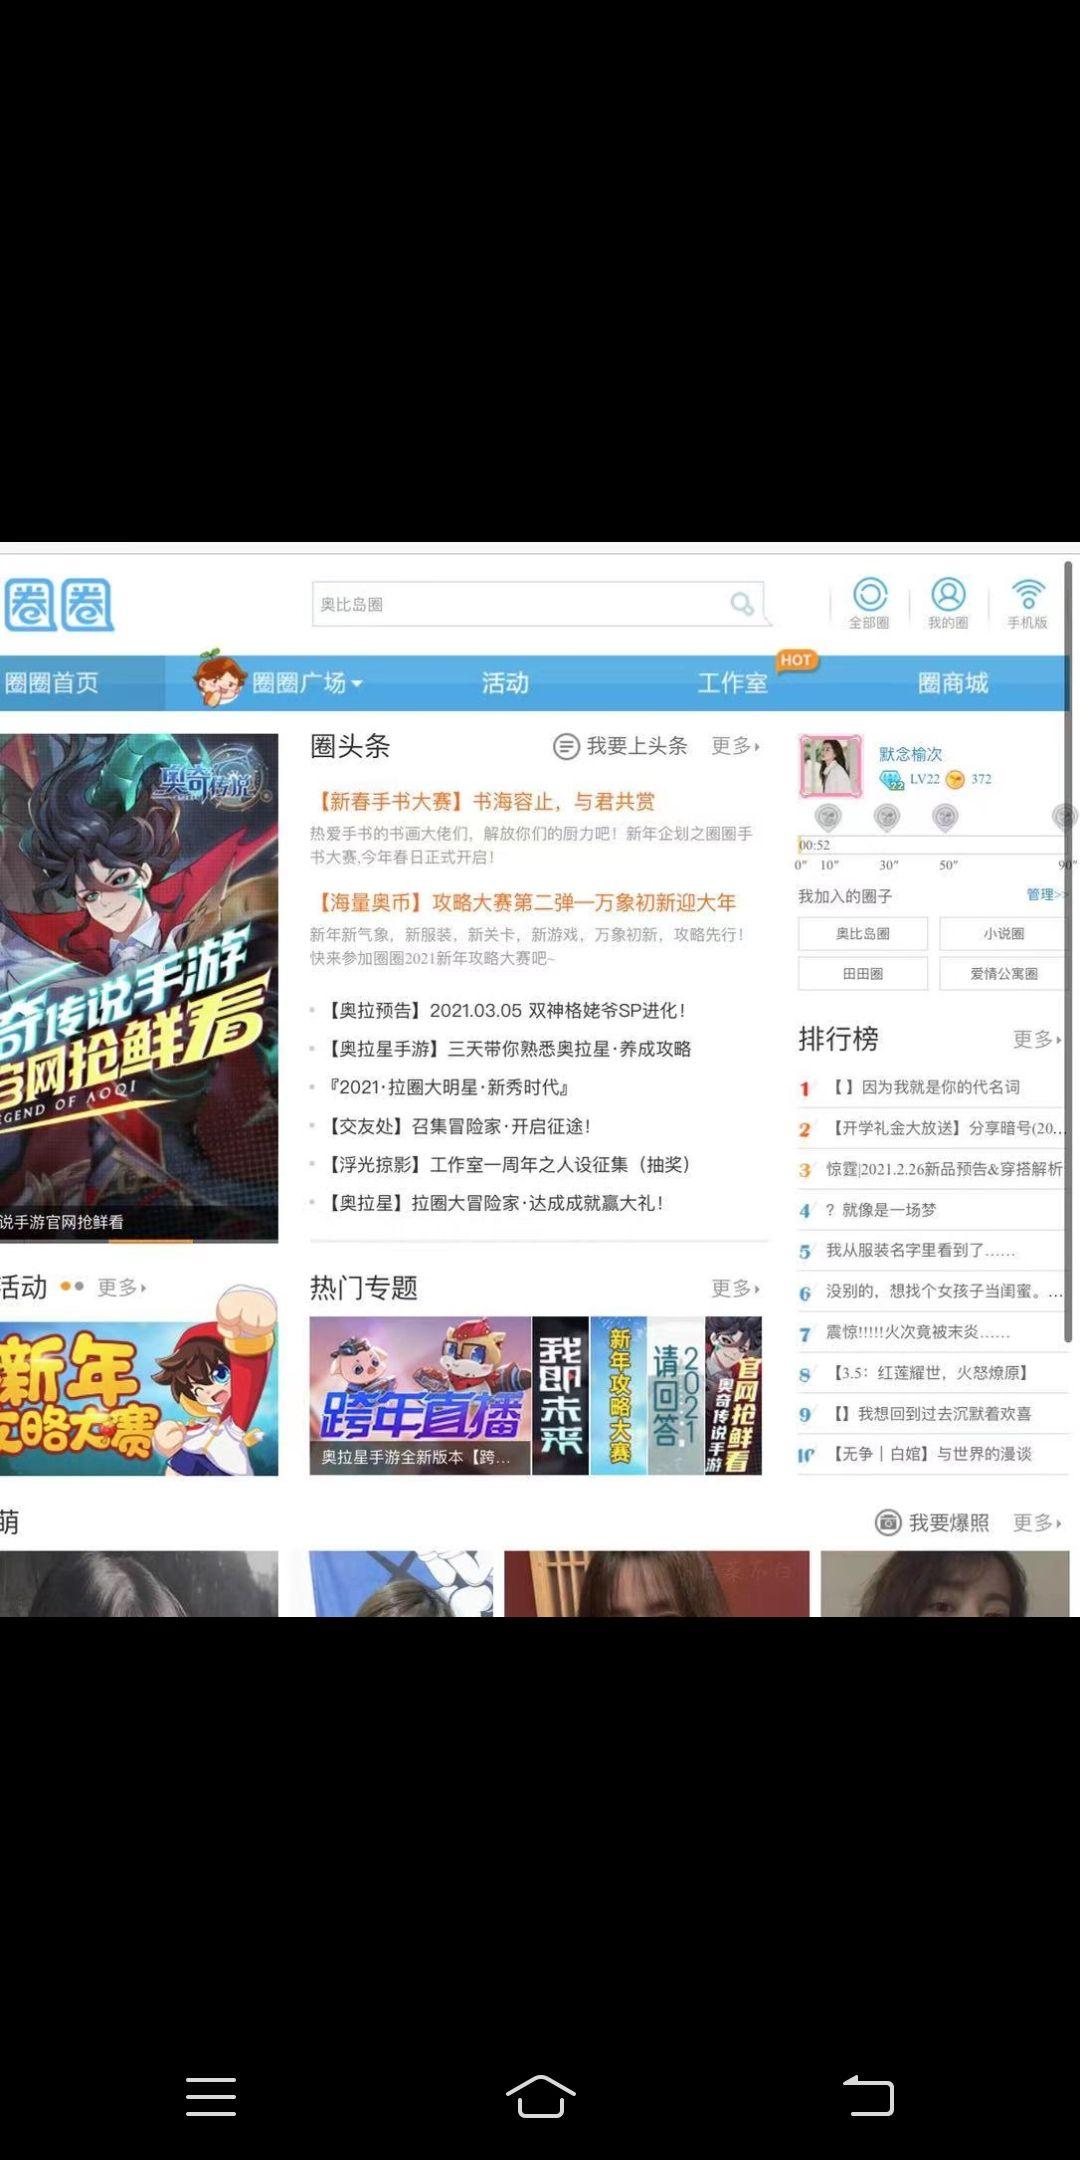Image resolution: width=1080 pixels, height=2160 pixels.
Task: Click the 我要爆照 camera icon
Action: pos(888,1522)
